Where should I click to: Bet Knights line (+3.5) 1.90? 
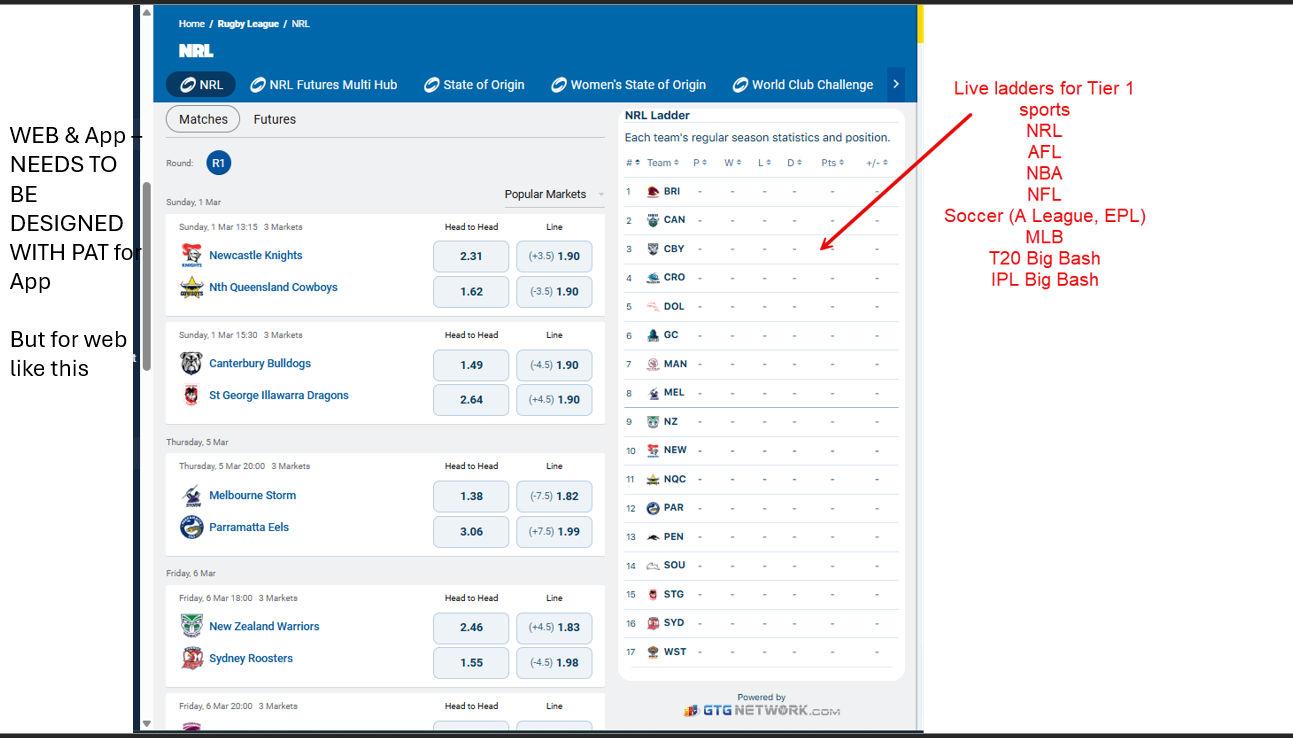tap(554, 256)
